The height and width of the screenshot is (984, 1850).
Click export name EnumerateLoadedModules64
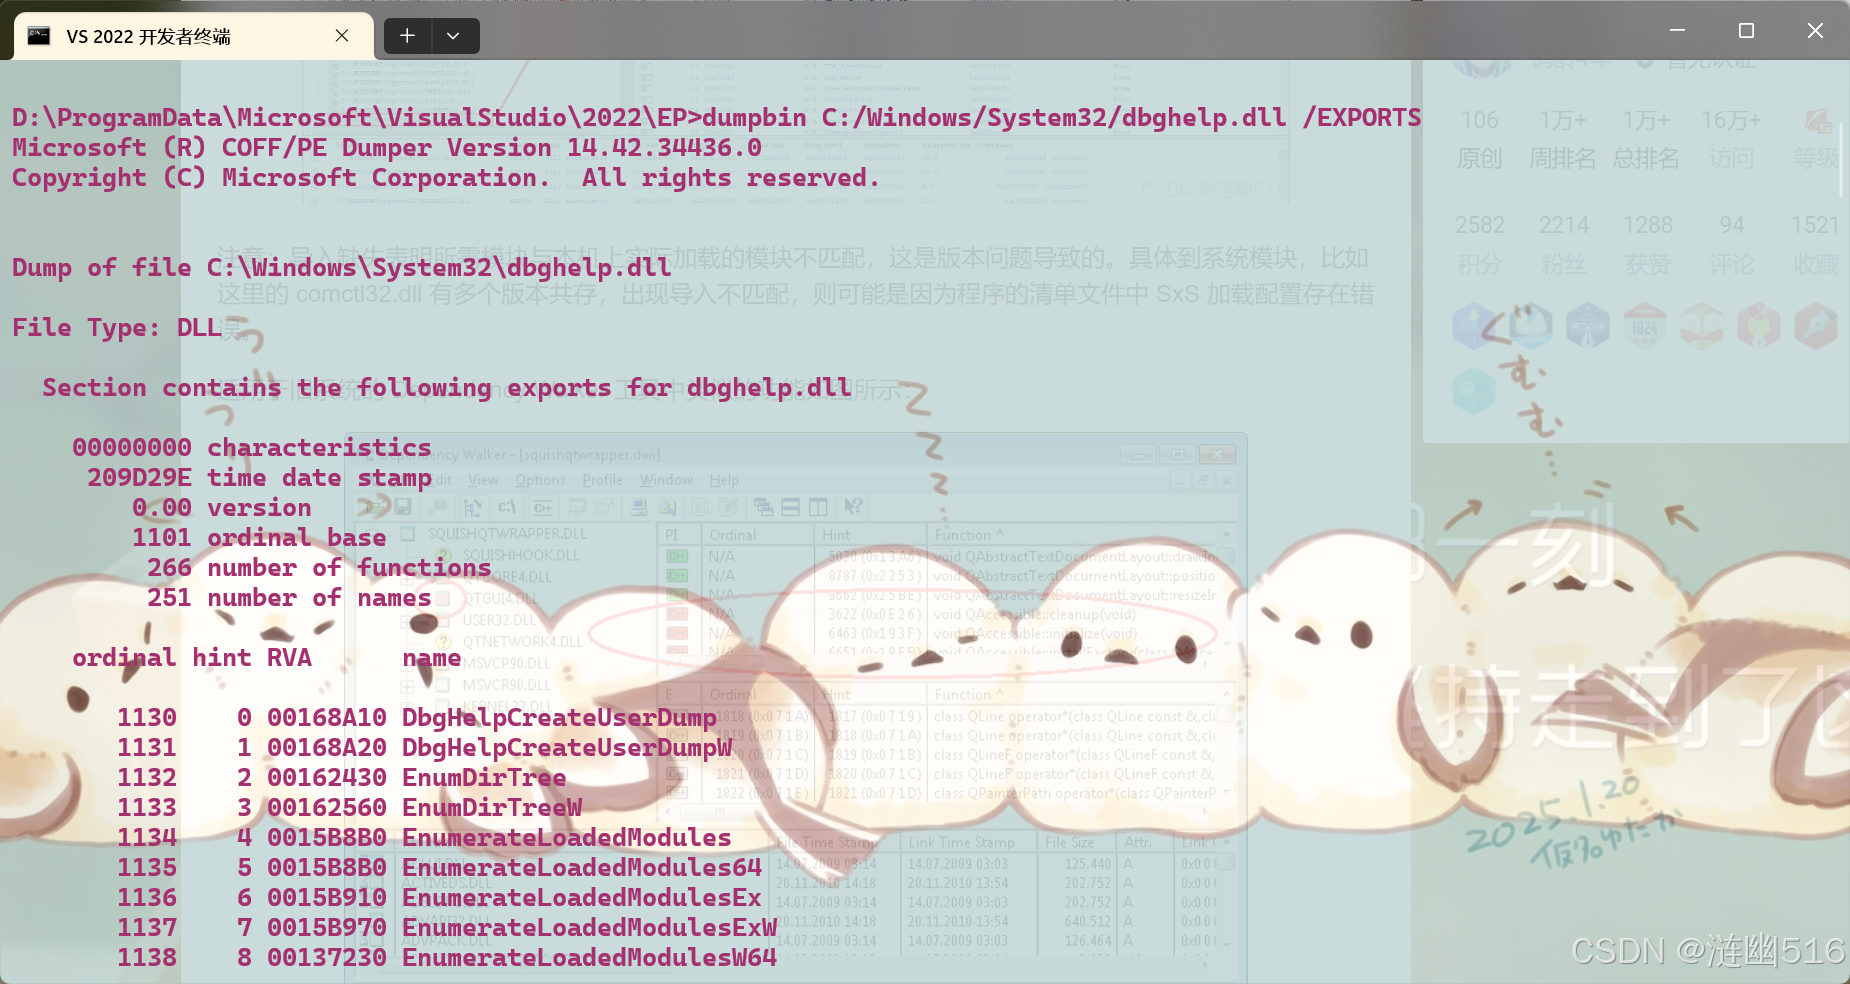coord(582,868)
